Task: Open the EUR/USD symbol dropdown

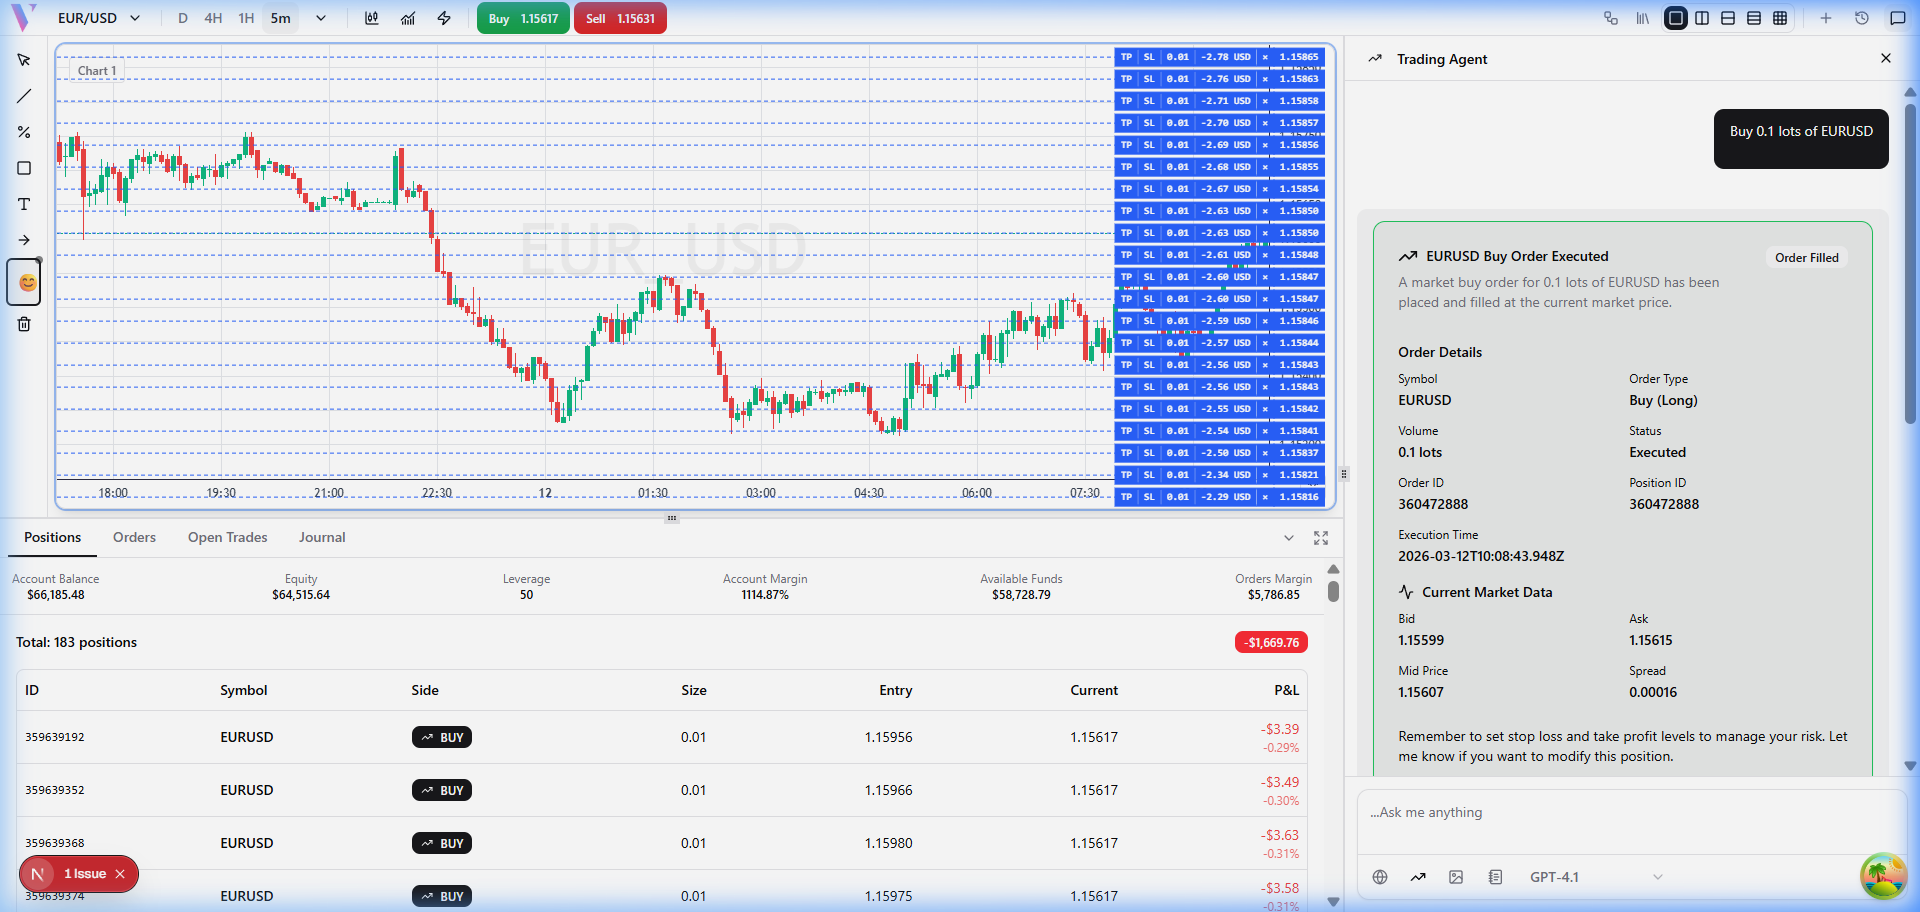Action: tap(98, 18)
